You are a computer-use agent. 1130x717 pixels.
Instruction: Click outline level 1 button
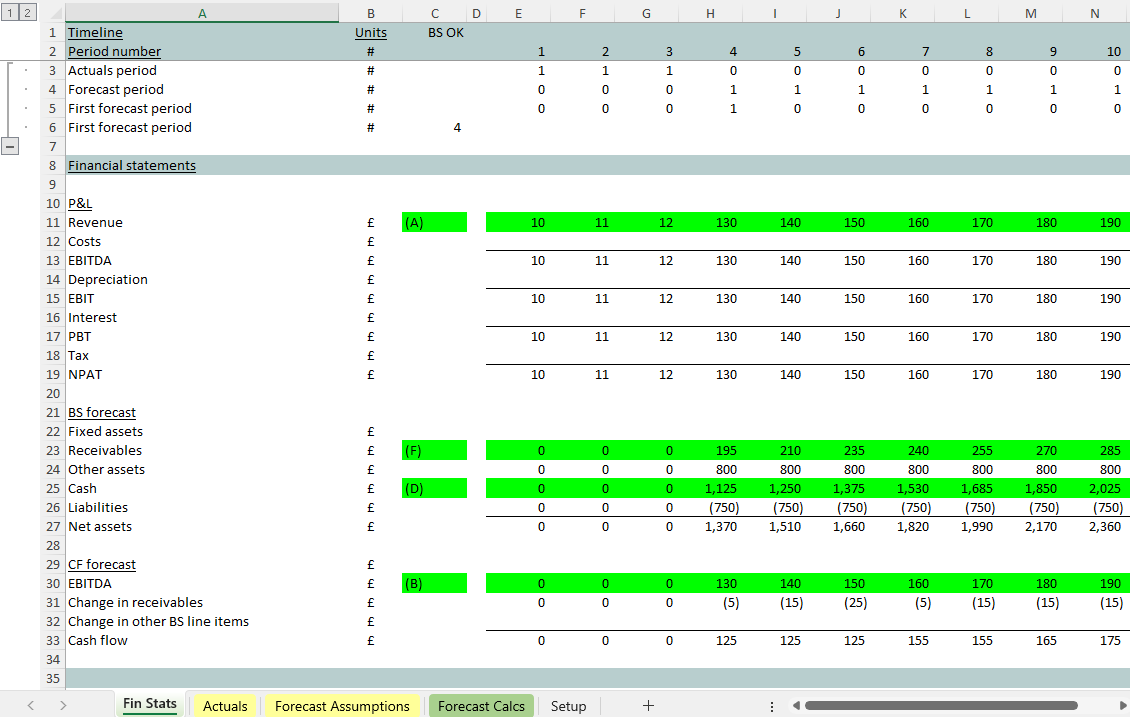[10, 12]
